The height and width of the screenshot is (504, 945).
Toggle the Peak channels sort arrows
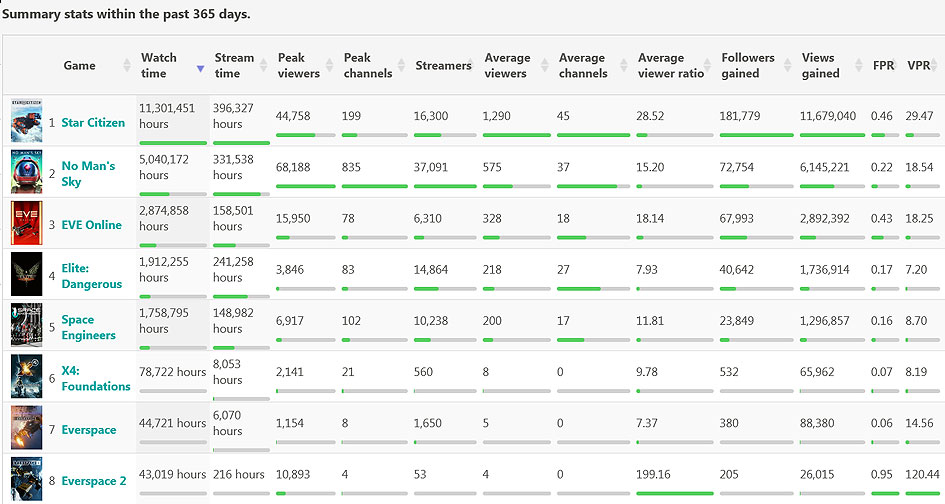pyautogui.click(x=402, y=65)
